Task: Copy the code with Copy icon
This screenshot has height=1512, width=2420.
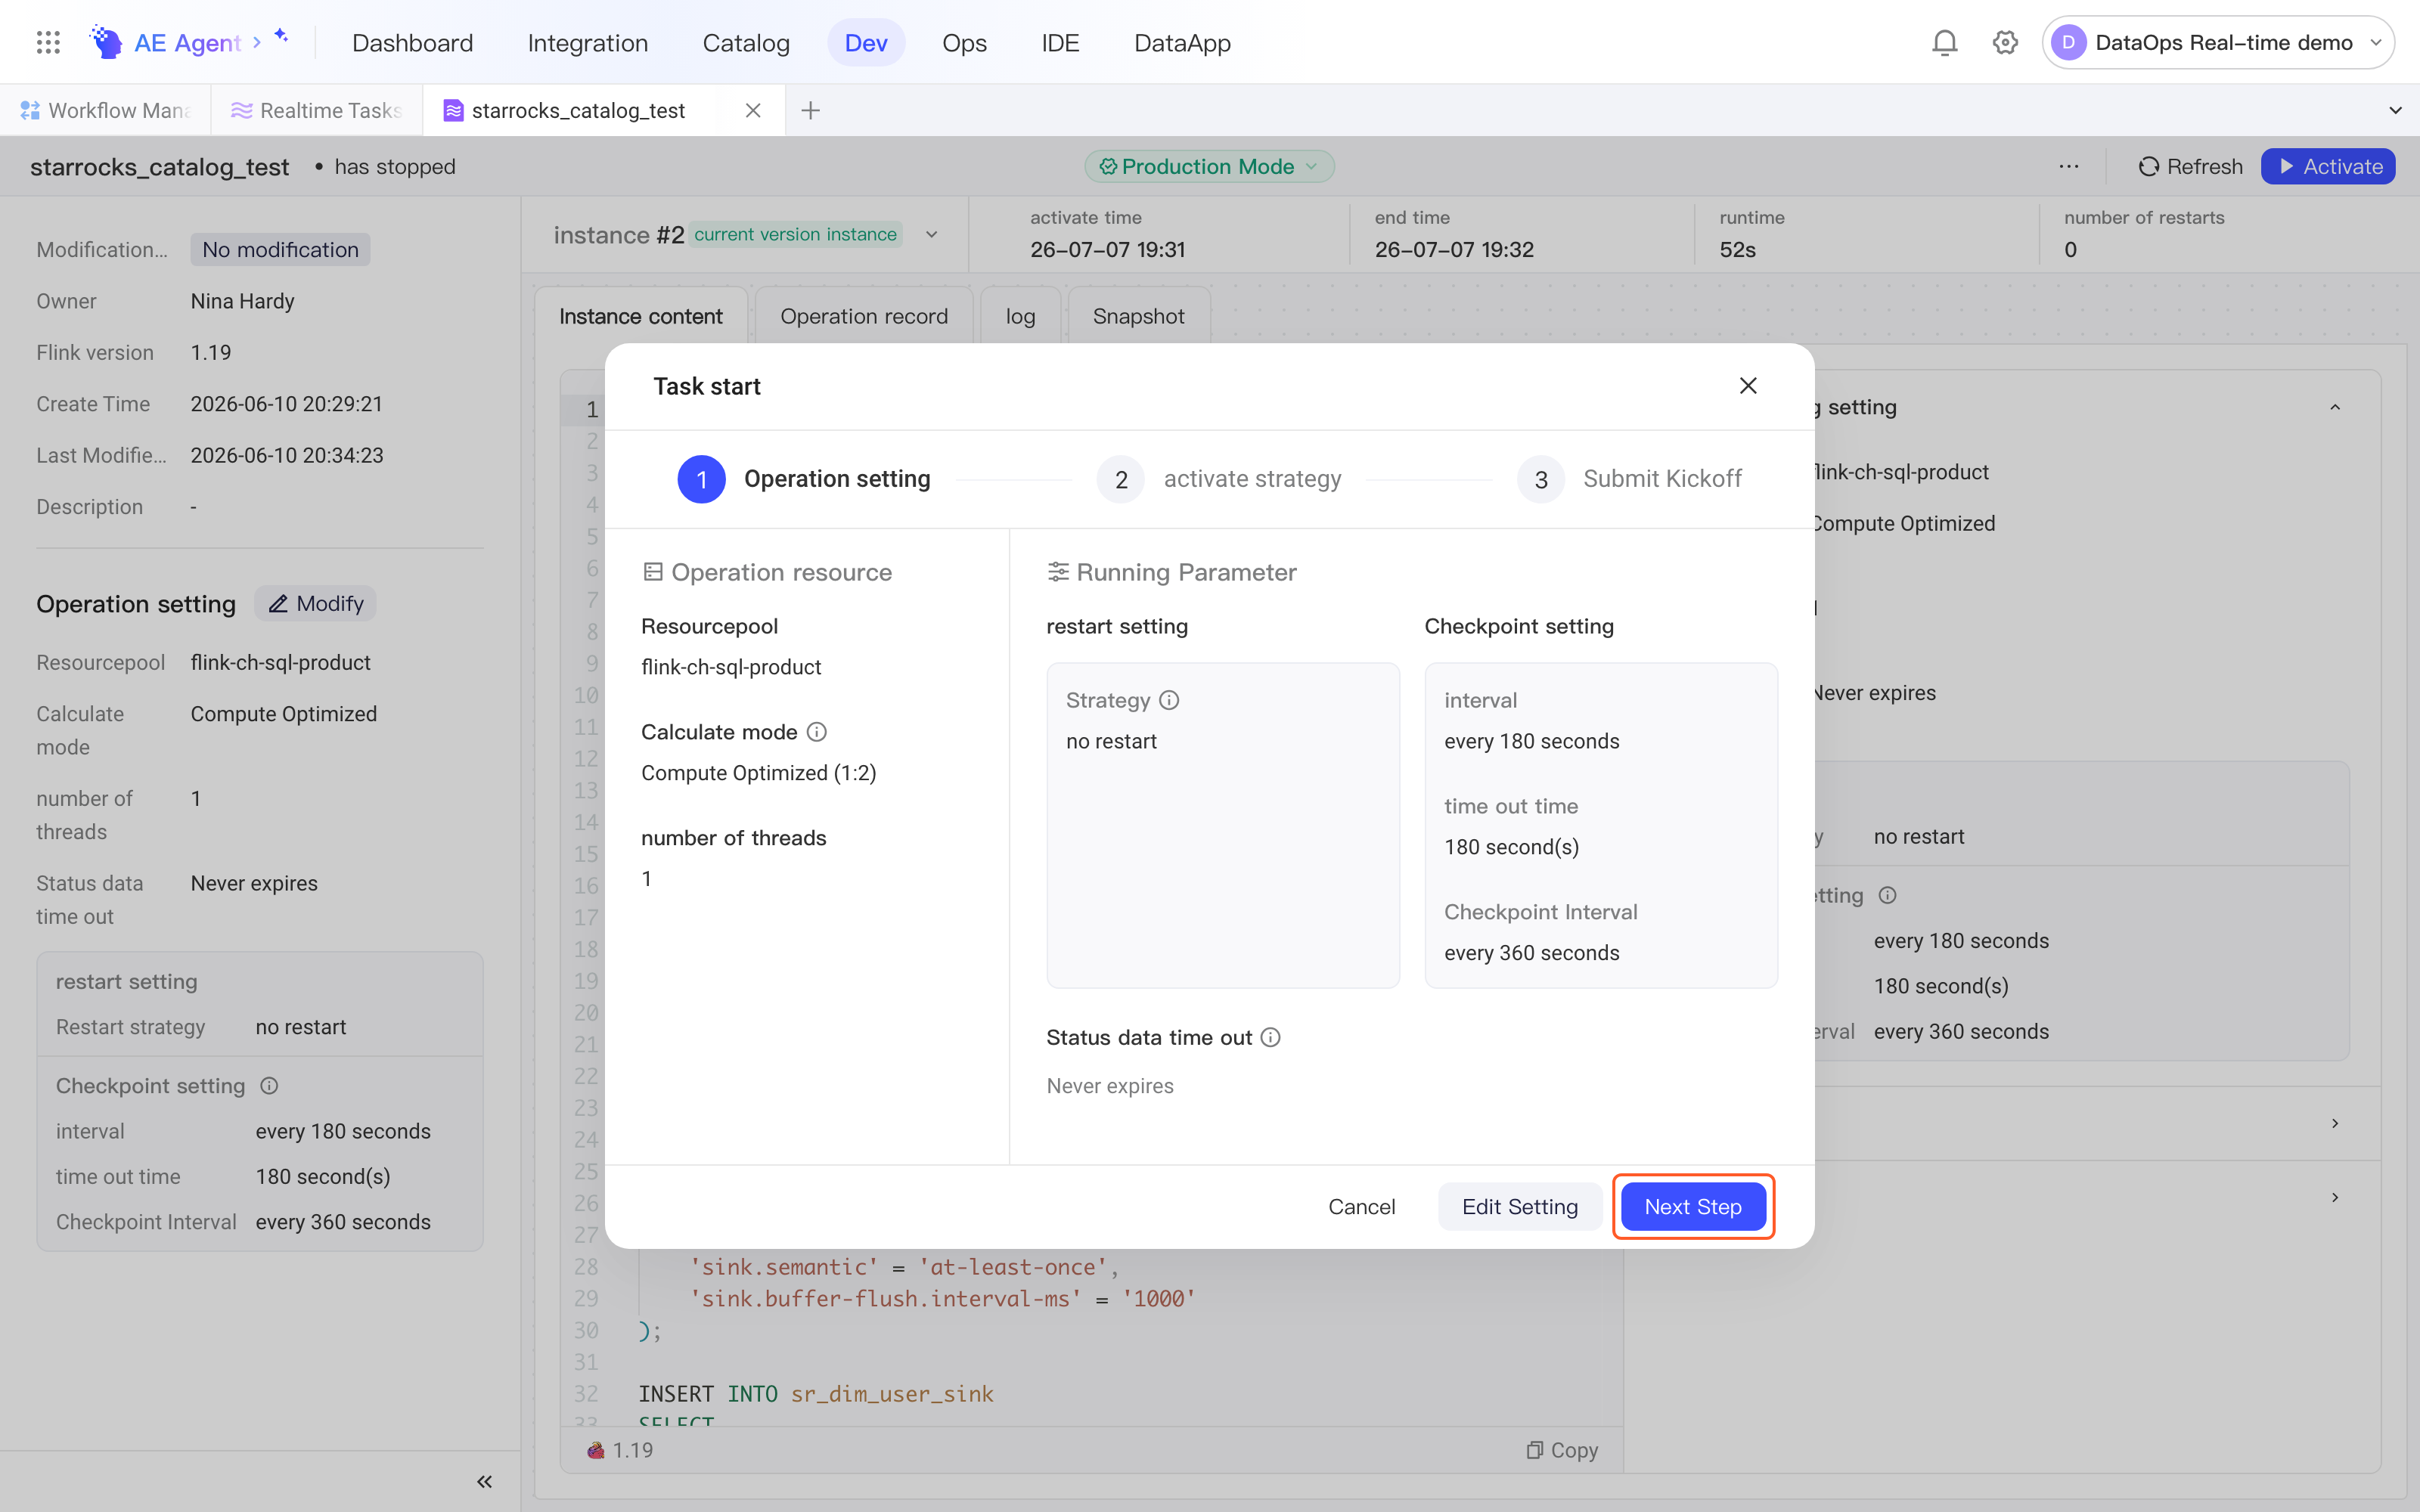Action: pyautogui.click(x=1562, y=1450)
